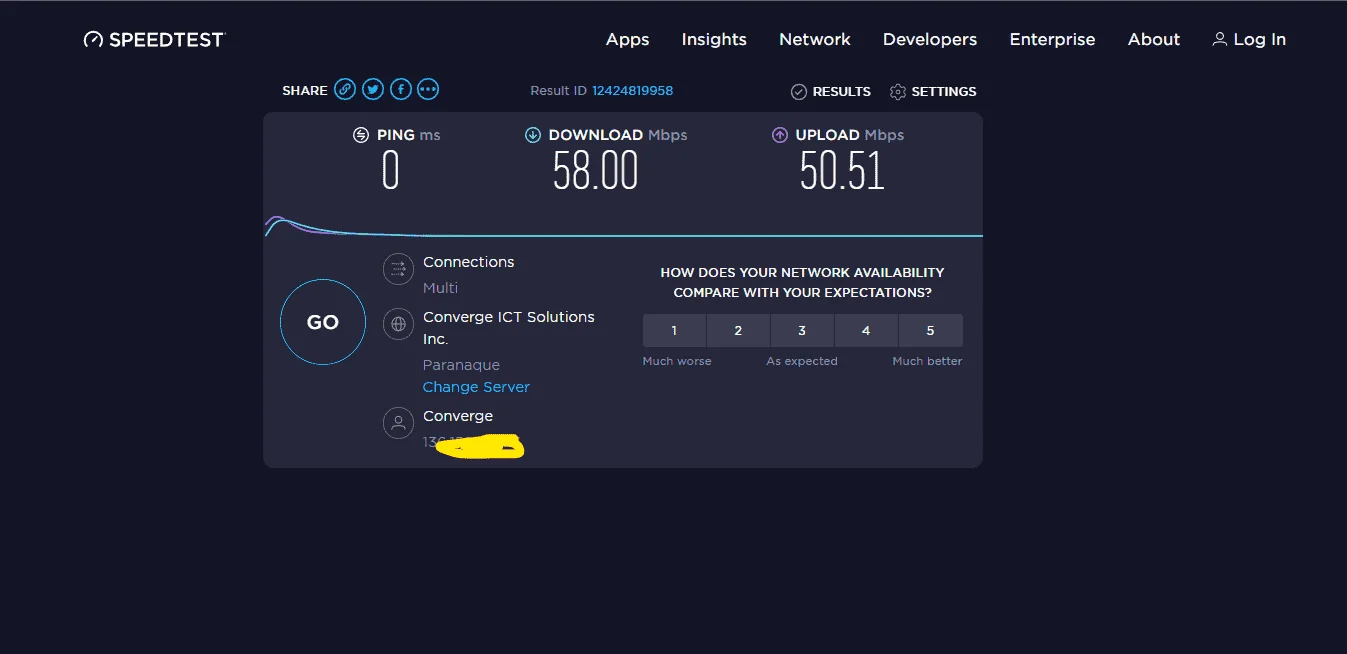1347x654 pixels.
Task: Click the Connections multi icon
Action: point(398,269)
